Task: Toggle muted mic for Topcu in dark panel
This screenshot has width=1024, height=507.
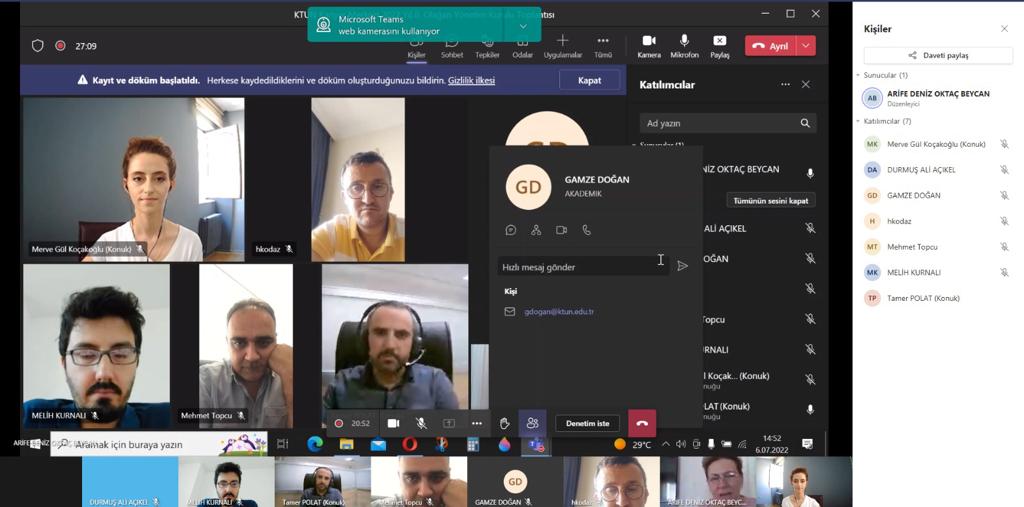Action: [x=810, y=319]
